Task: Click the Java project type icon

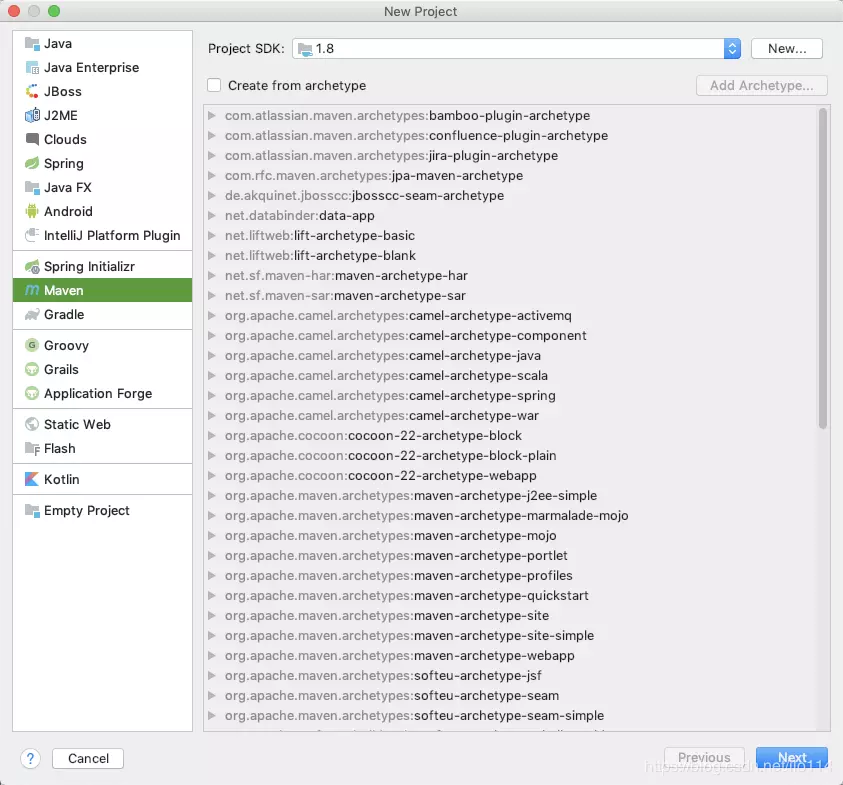Action: (x=32, y=44)
